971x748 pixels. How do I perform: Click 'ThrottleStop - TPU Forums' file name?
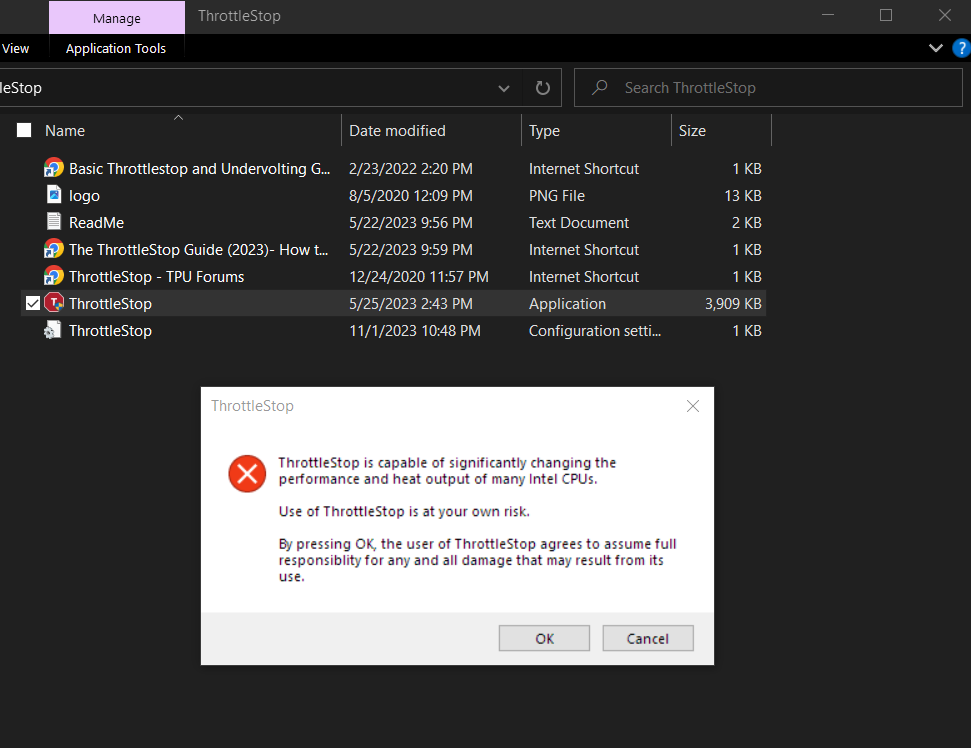(x=156, y=277)
